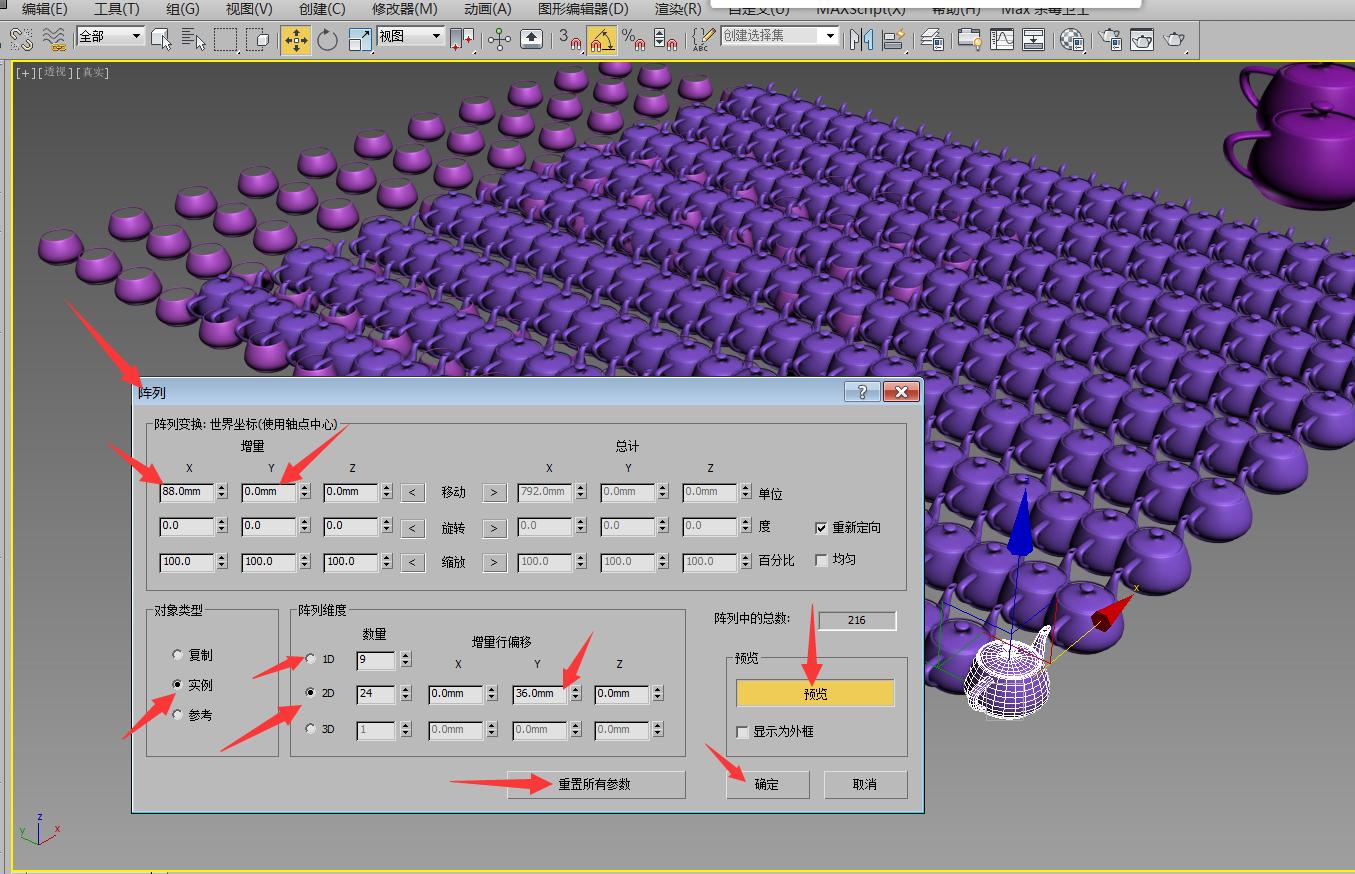Open the 修改器(M) menu
1355x874 pixels.
click(x=404, y=9)
